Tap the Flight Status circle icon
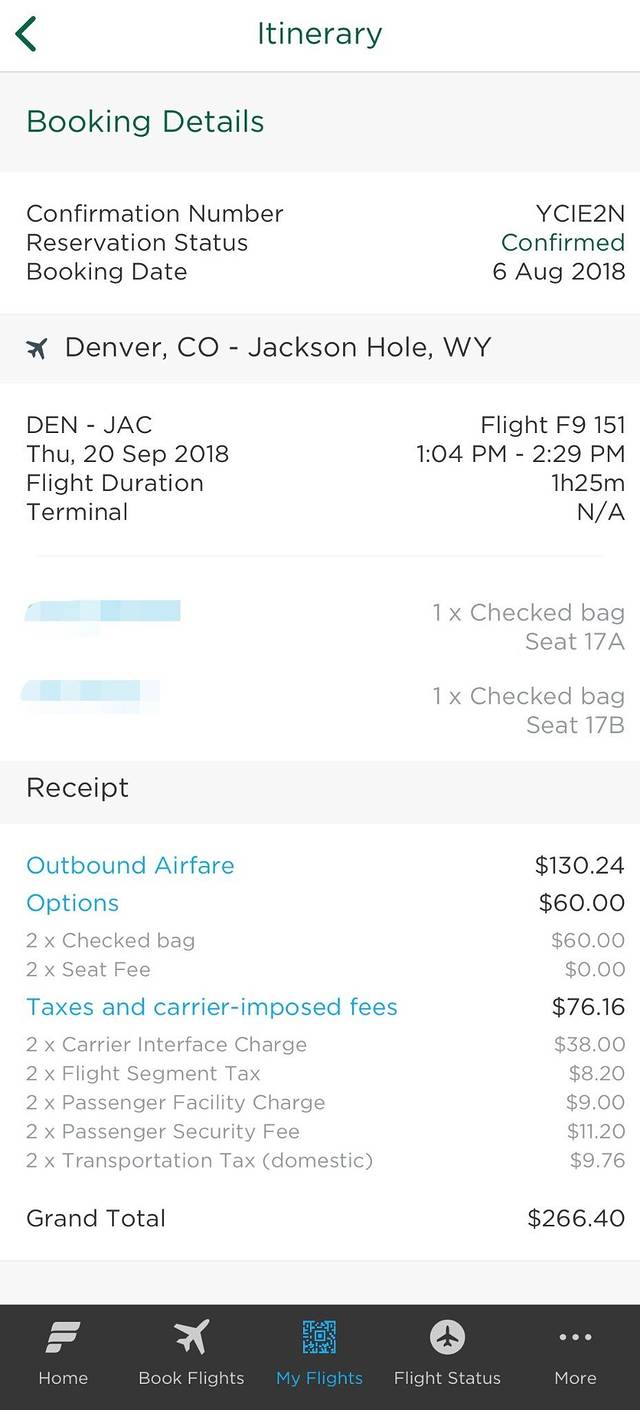The width and height of the screenshot is (640, 1410). point(447,1337)
